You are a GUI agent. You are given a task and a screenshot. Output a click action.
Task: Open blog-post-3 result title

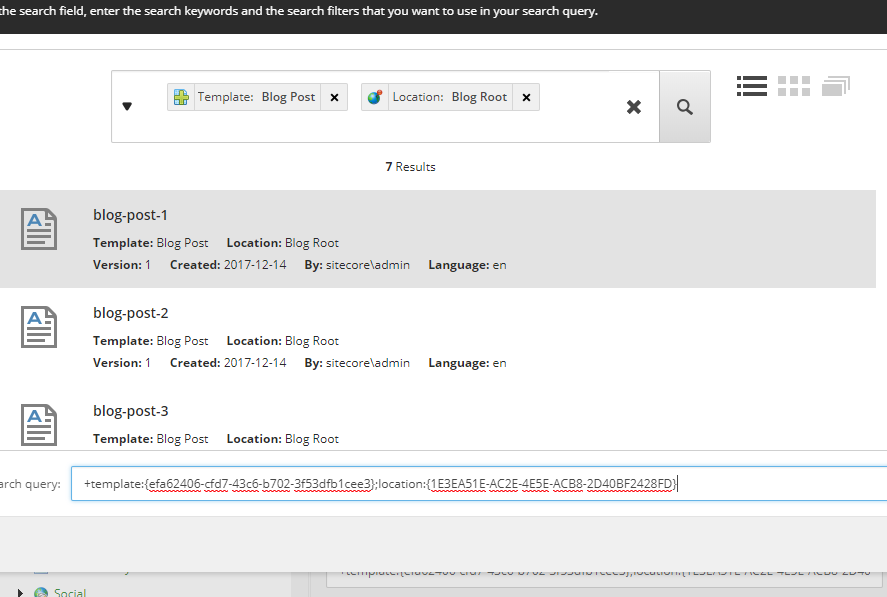coord(131,411)
